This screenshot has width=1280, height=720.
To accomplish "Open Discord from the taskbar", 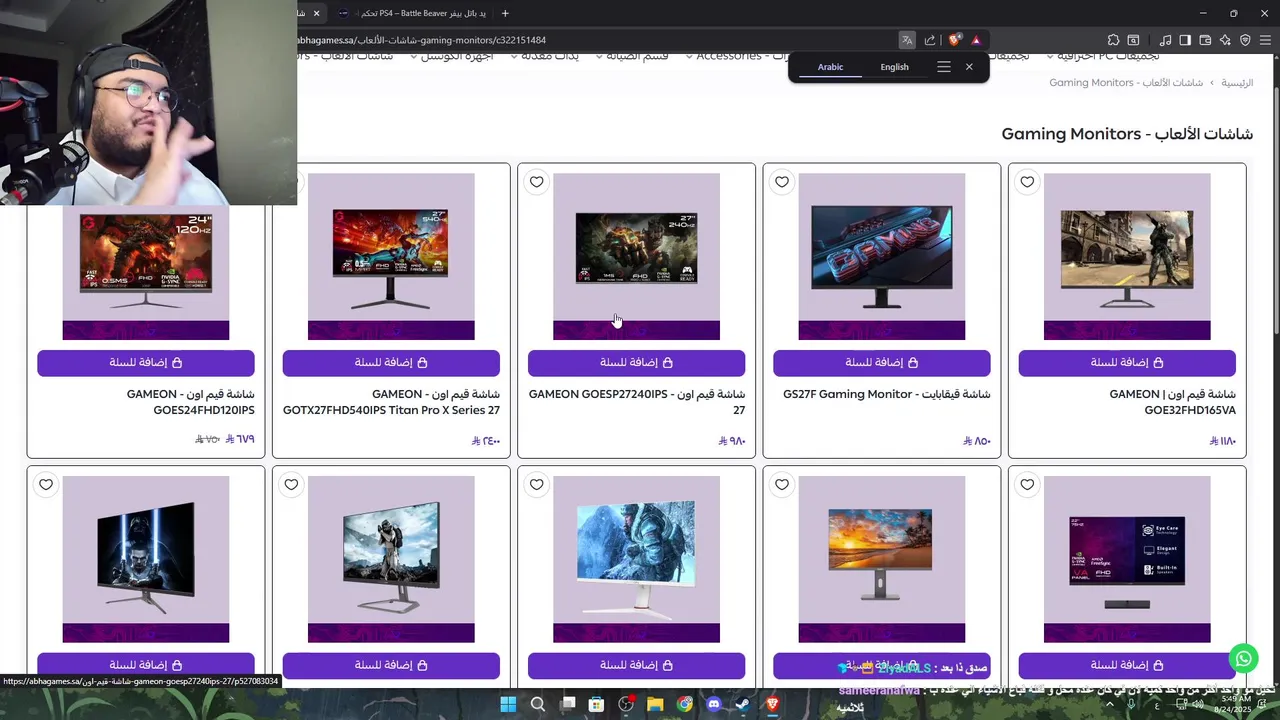I will tap(714, 704).
